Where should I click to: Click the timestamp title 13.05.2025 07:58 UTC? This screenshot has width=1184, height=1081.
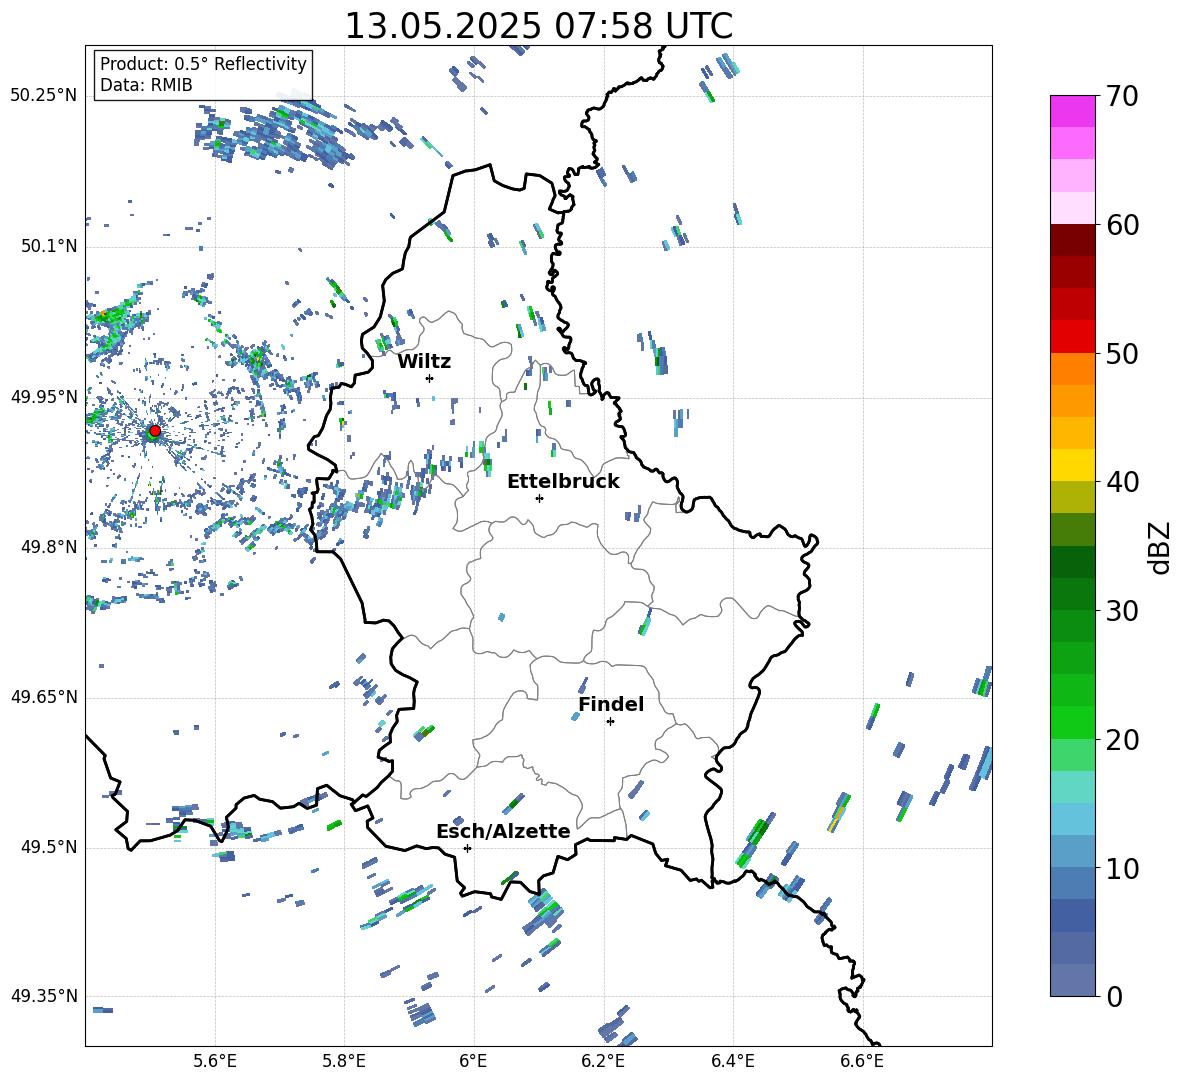pos(538,26)
